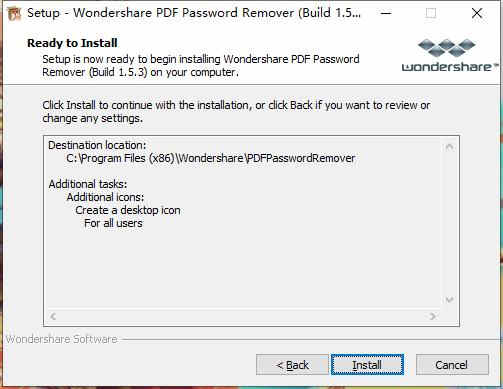
Task: Click the Wondershare logo
Action: (450, 55)
